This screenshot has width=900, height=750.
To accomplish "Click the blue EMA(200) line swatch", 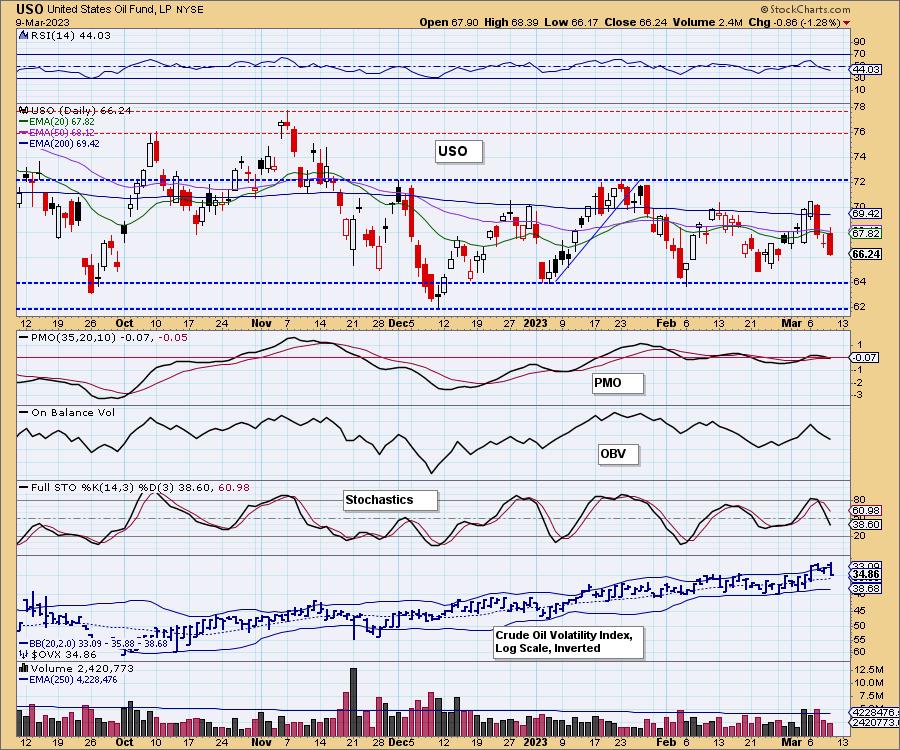I will pyautogui.click(x=24, y=143).
